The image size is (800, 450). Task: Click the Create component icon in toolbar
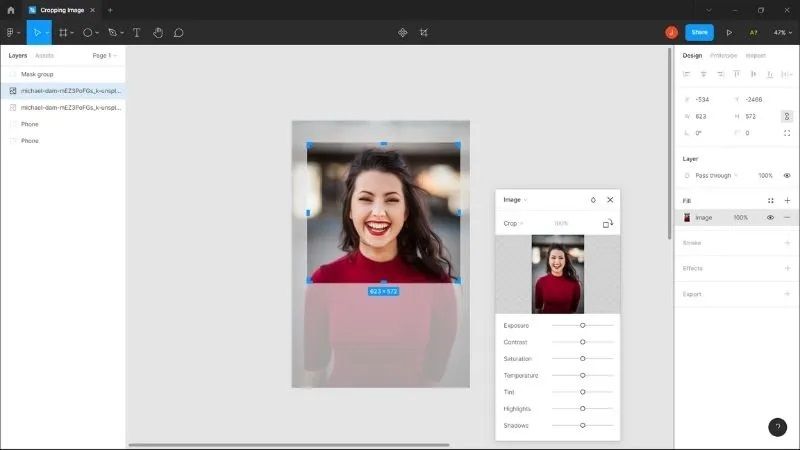pos(403,32)
